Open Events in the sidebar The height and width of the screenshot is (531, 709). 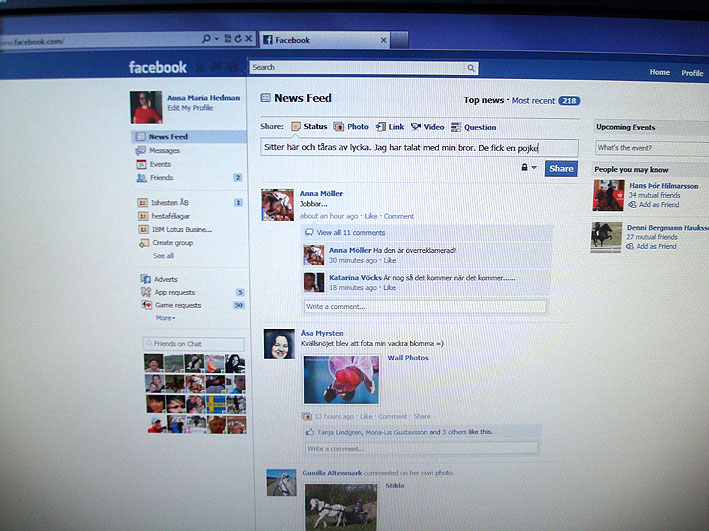161,164
